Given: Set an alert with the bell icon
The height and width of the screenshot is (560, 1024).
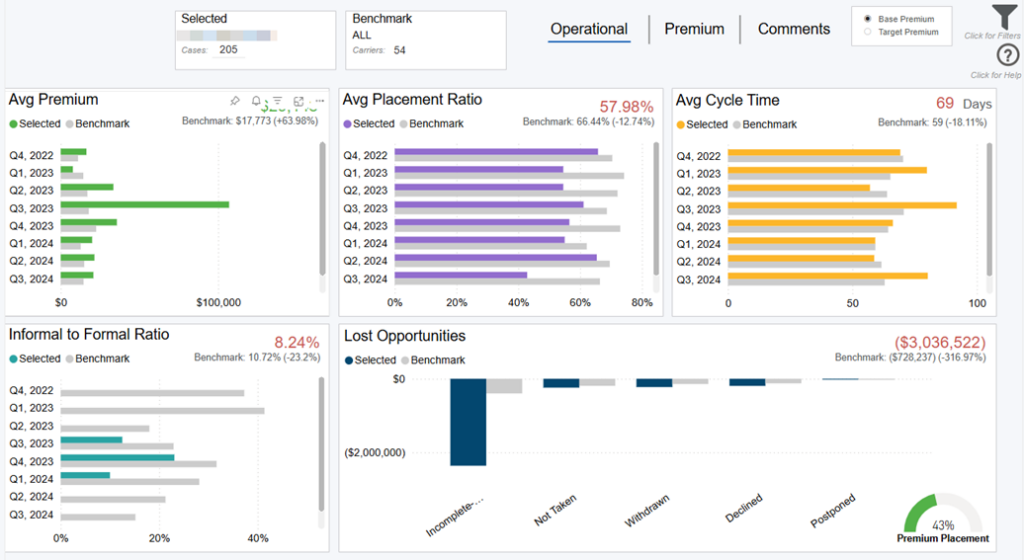Looking at the screenshot, I should 256,101.
